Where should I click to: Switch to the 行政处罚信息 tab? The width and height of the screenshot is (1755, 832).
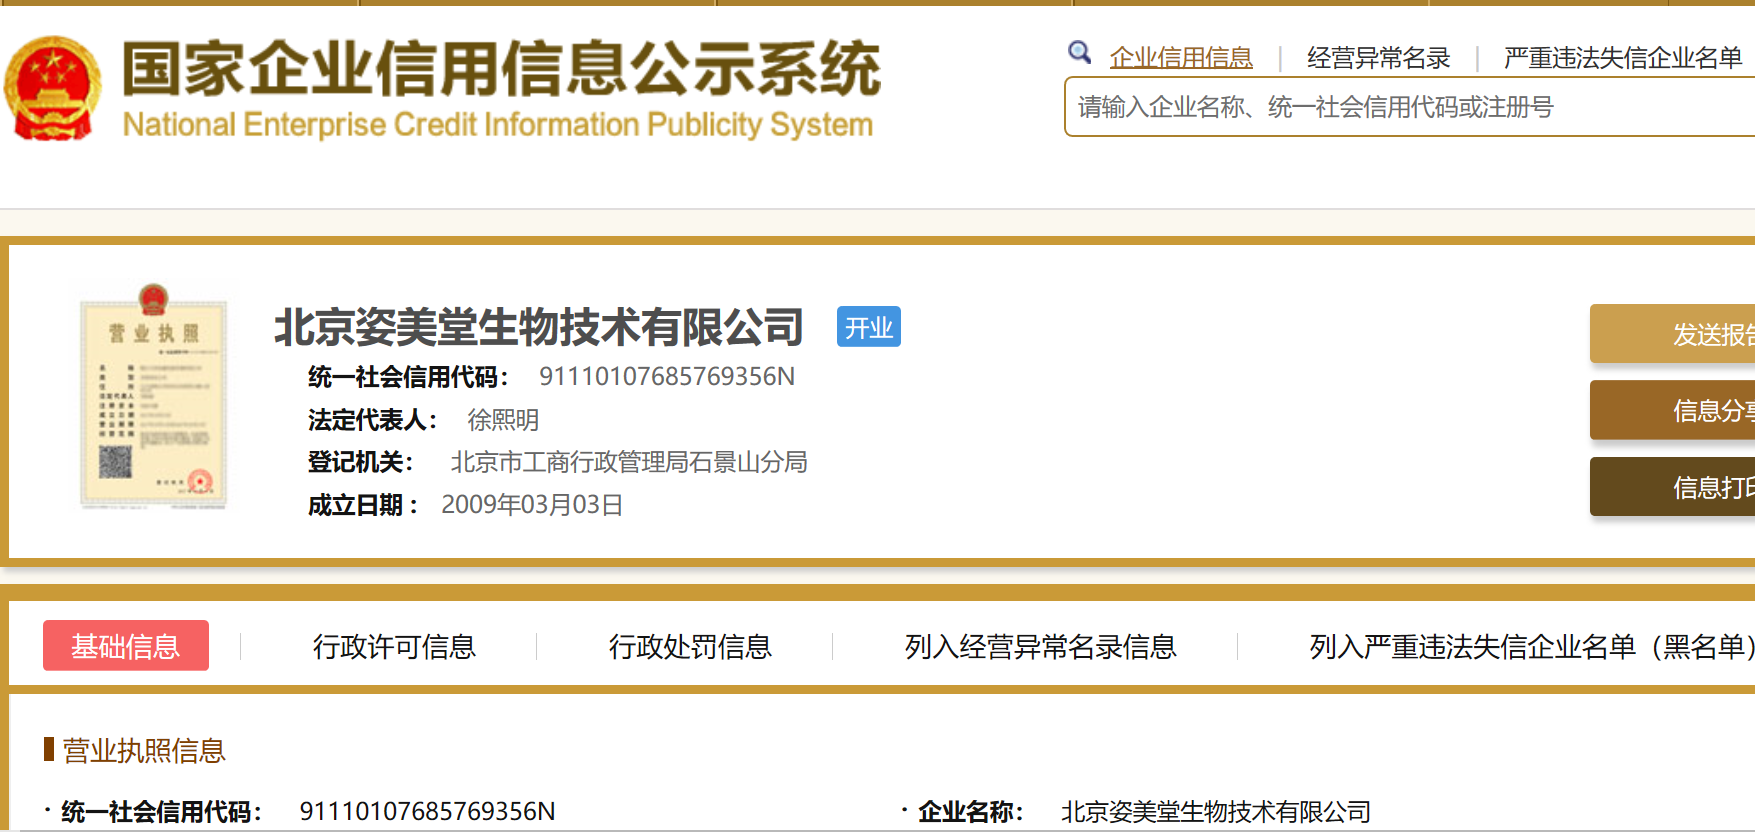pyautogui.click(x=690, y=647)
